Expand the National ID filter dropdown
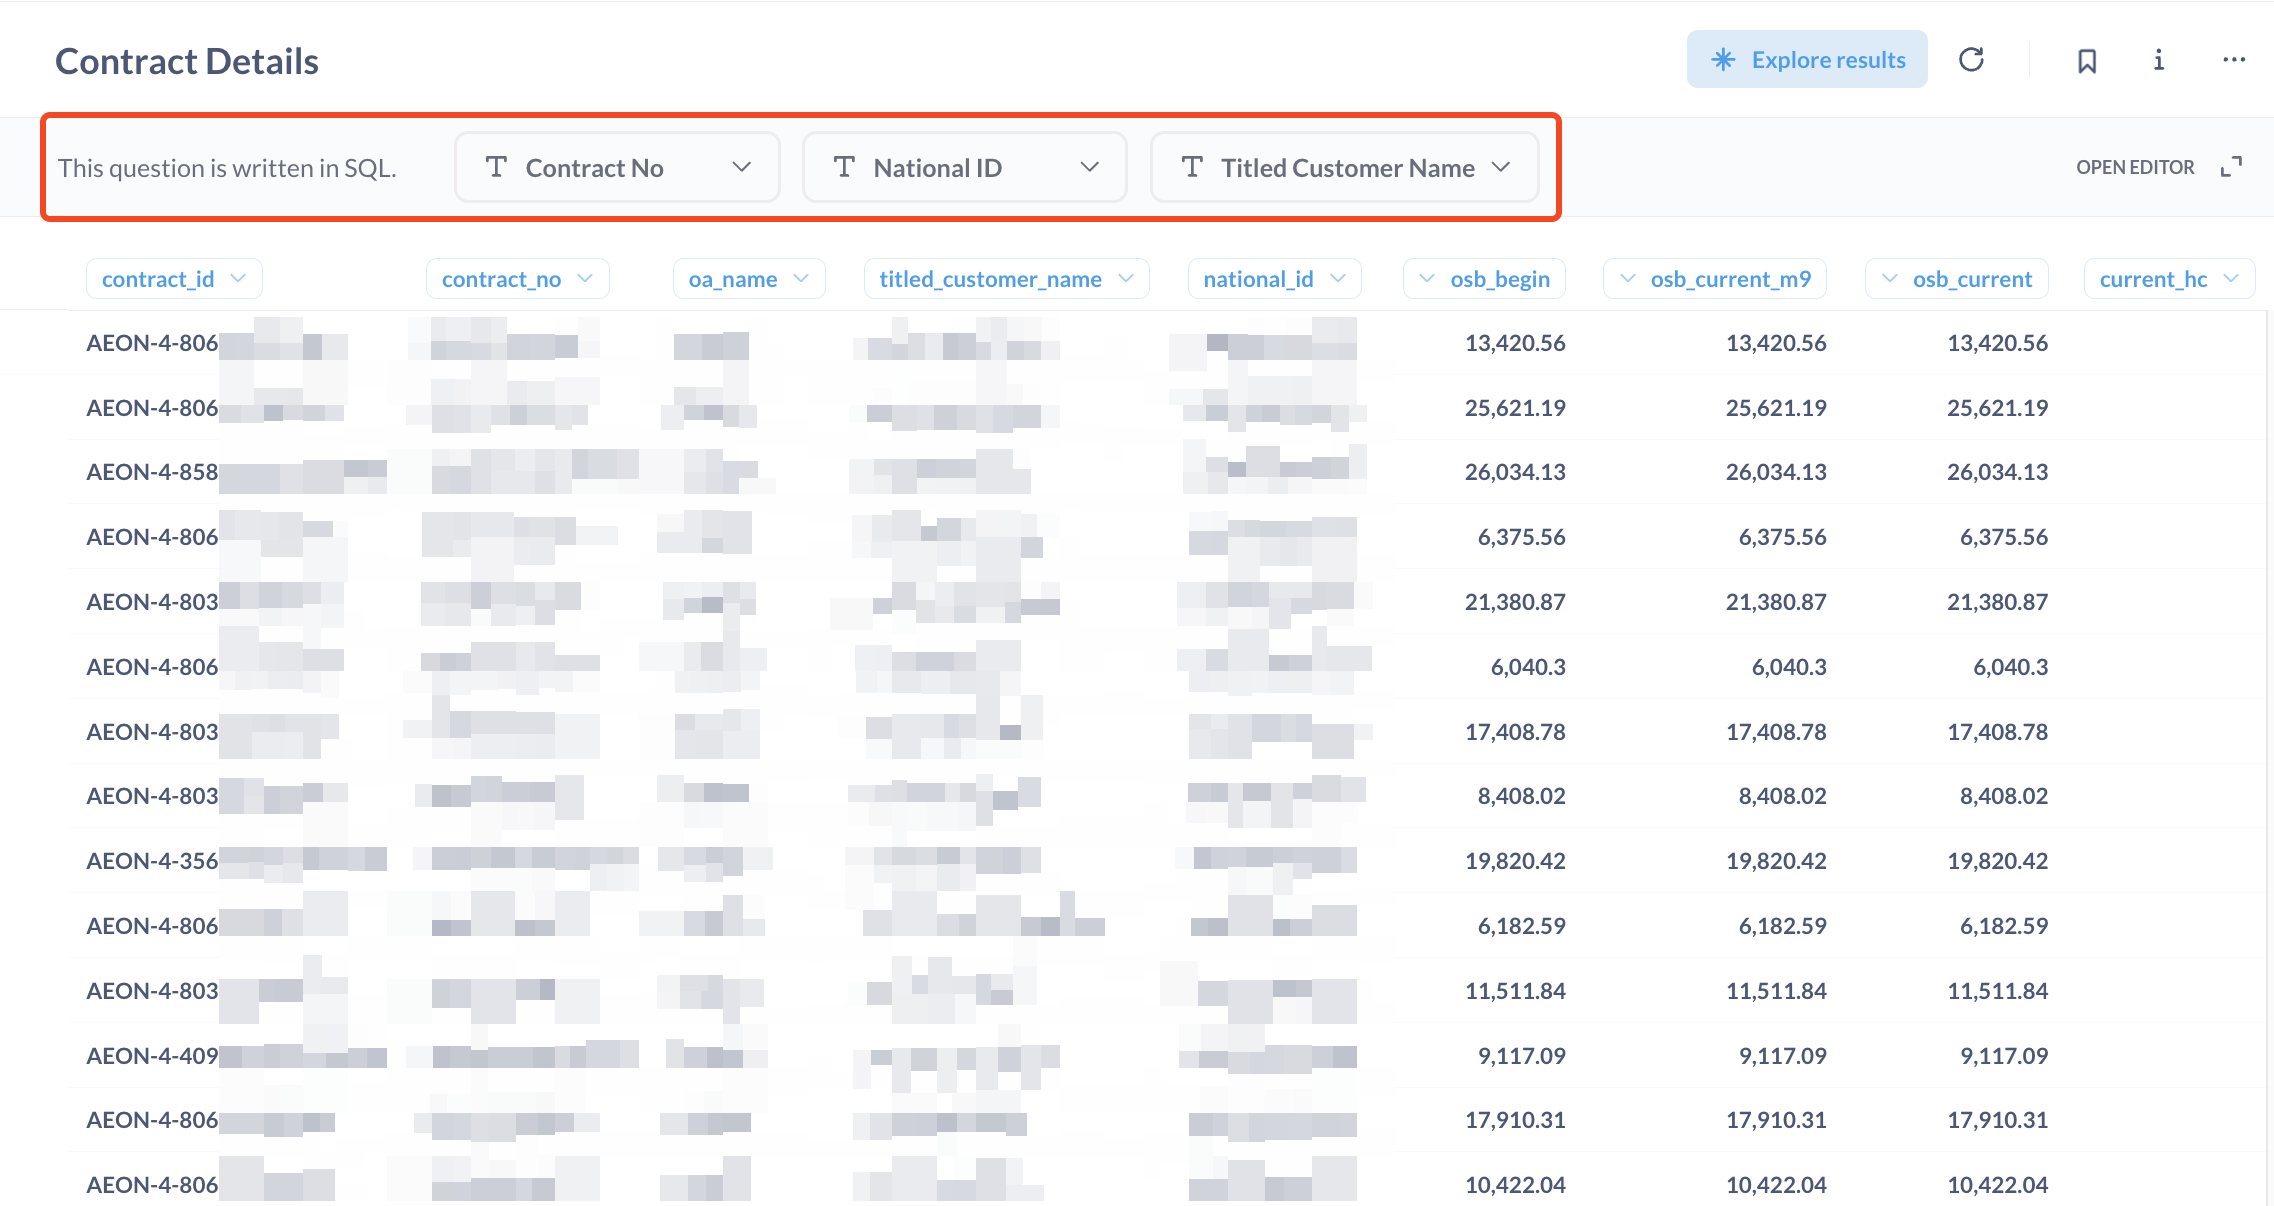 coord(1089,167)
